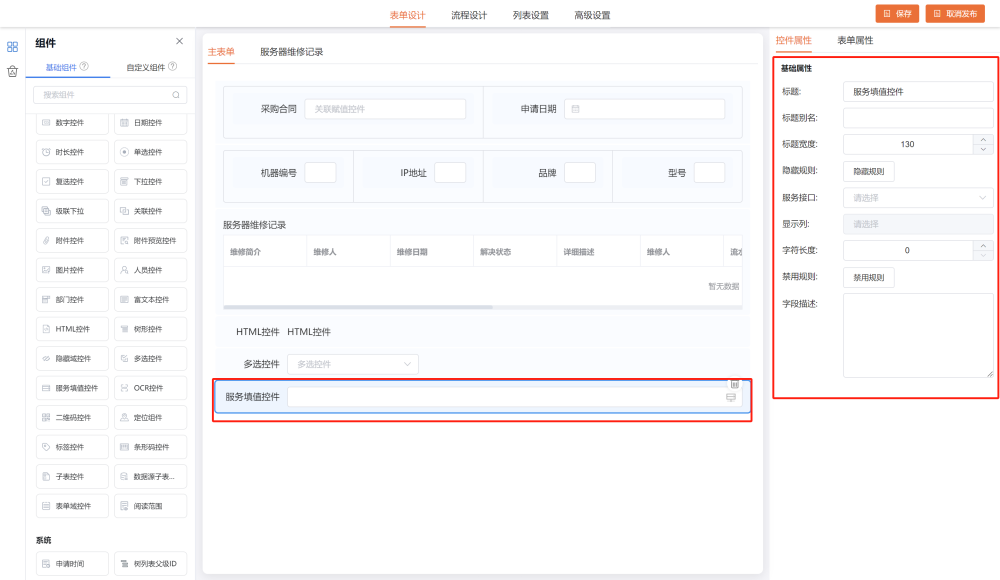Switch to 流程设计 tab

[x=469, y=15]
